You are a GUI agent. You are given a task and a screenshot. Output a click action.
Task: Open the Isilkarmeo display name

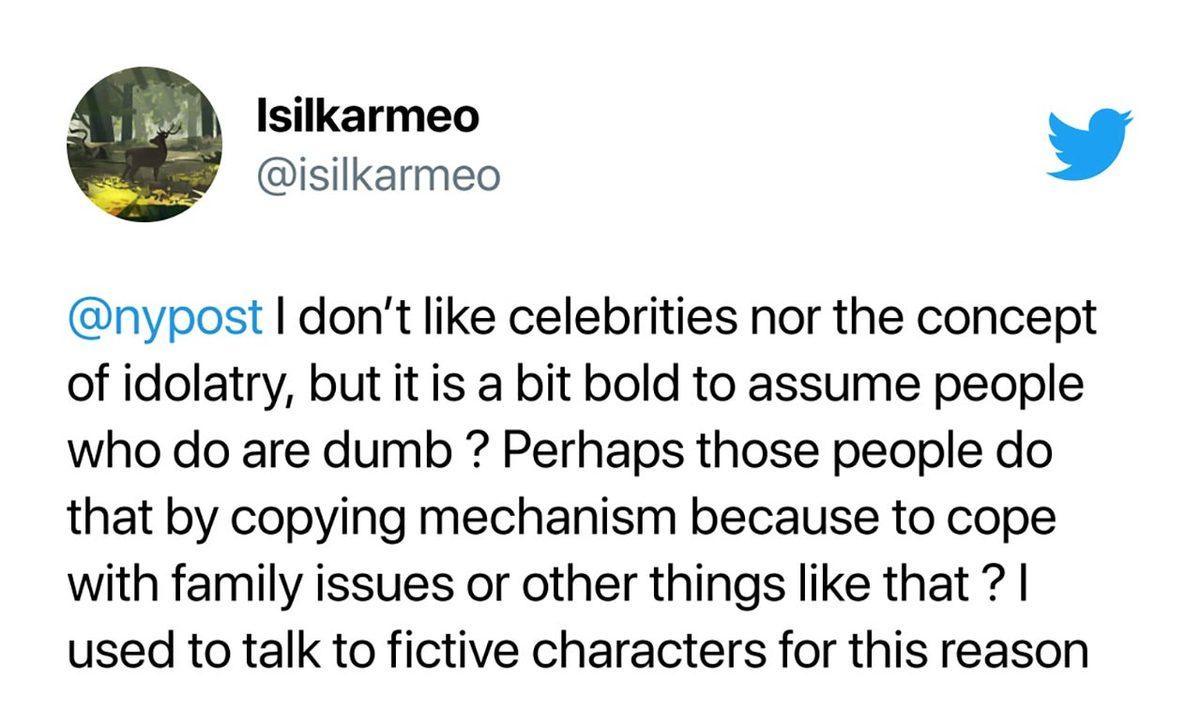tap(367, 118)
